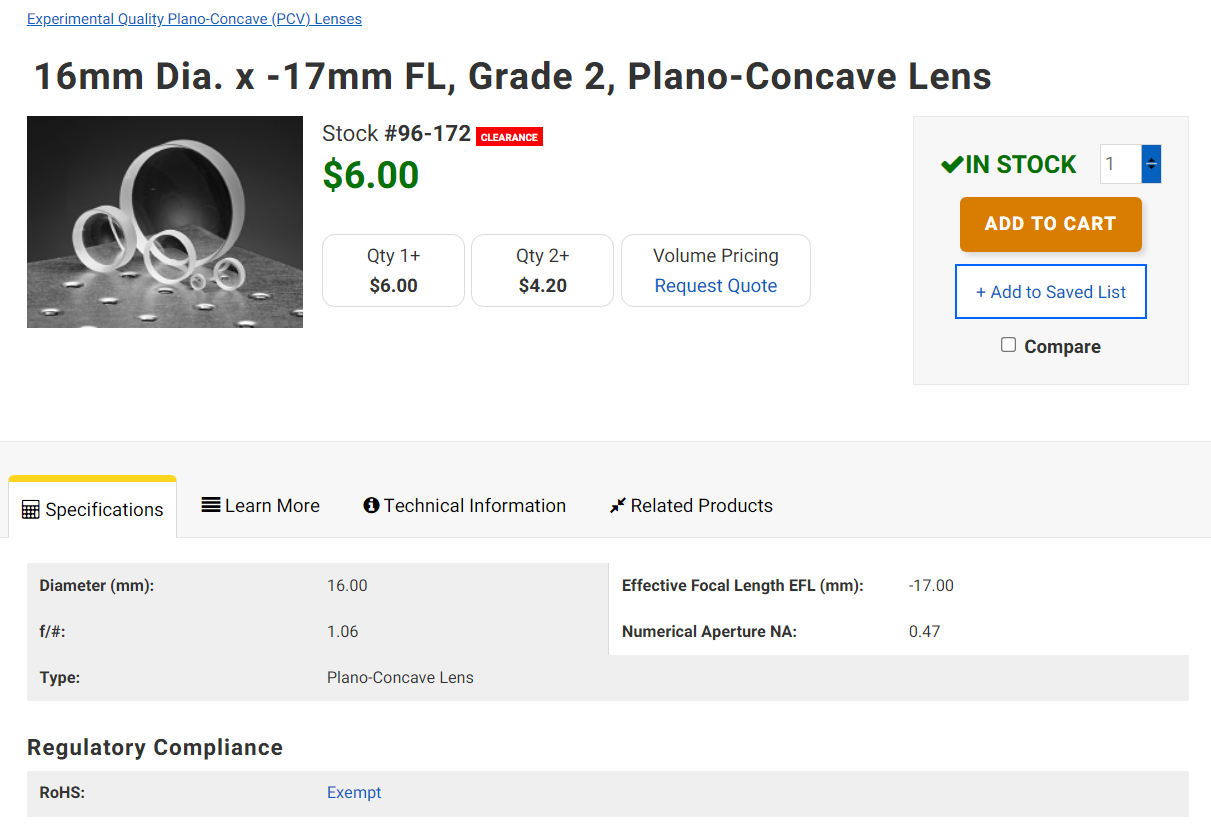
Task: Click Add to Saved List
Action: (x=1050, y=291)
